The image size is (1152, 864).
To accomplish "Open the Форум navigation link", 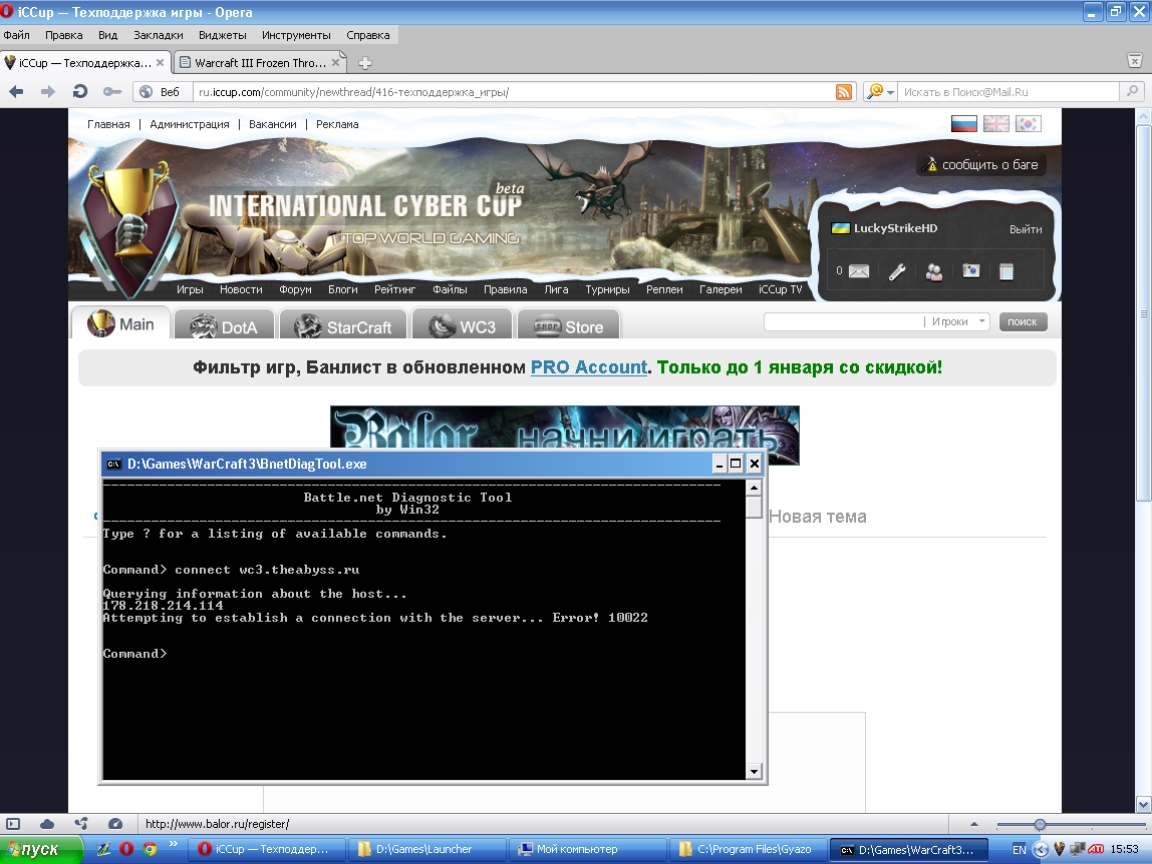I will pyautogui.click(x=295, y=289).
